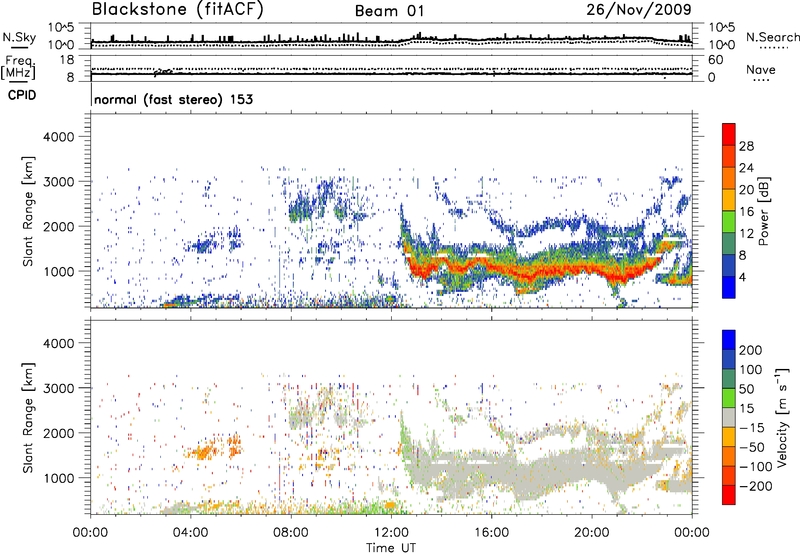
Task: Click the red top of power colorbar
Action: 729,135
